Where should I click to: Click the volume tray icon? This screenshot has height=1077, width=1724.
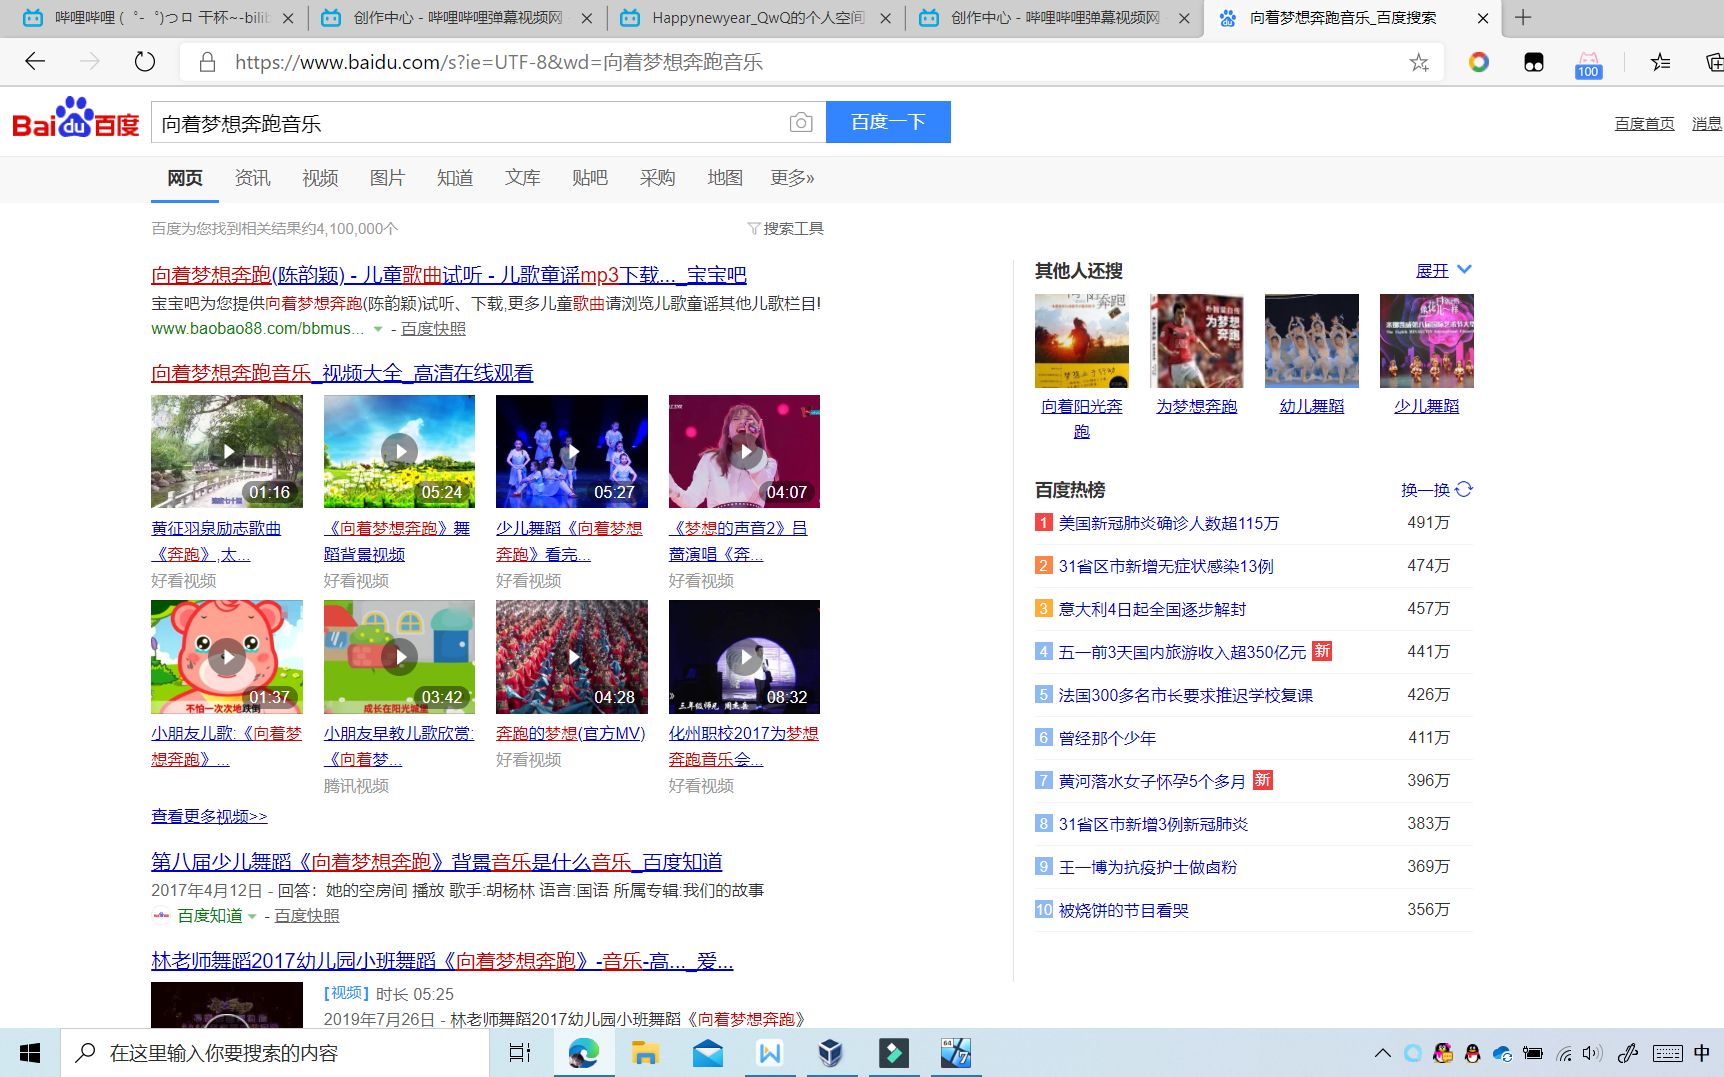coord(1592,1053)
